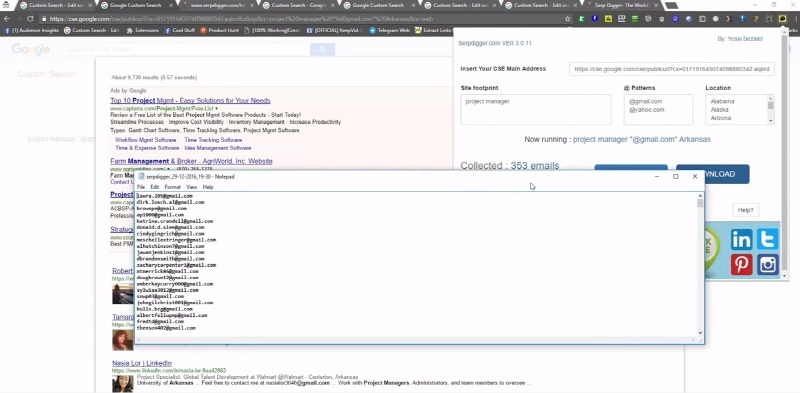
Task: Click the Google custom search box
Action: pos(186,50)
